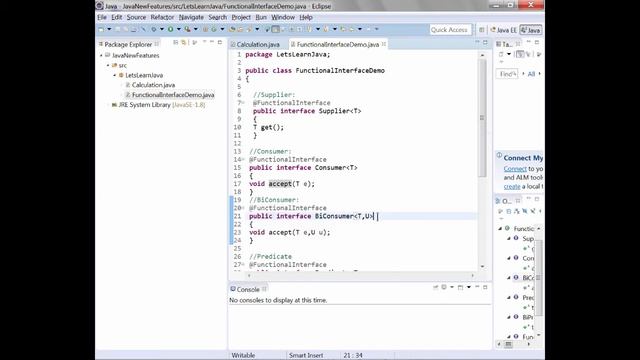The image size is (640, 360).
Task: Open the Source menu
Action: click(x=136, y=17)
